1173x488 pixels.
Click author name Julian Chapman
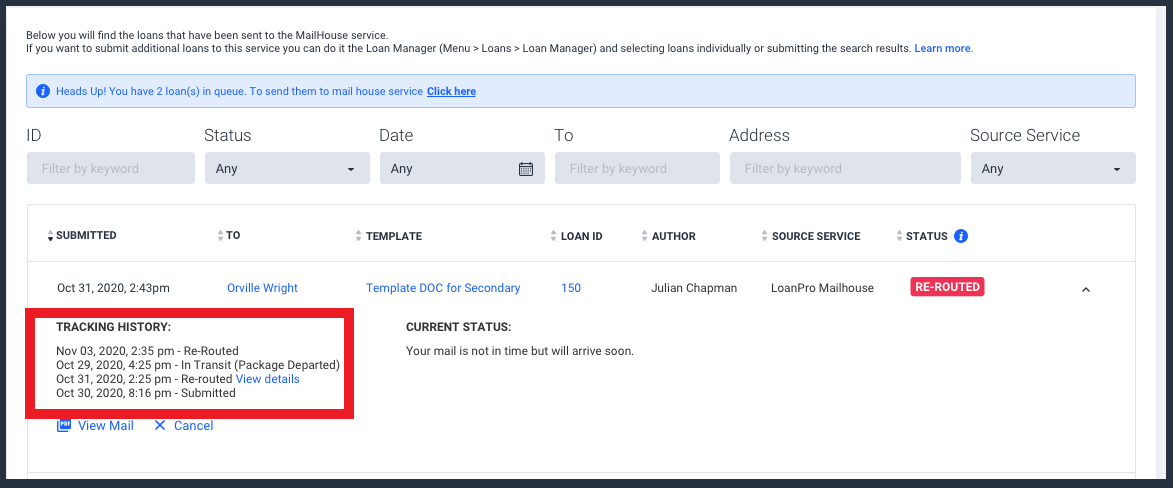(694, 287)
